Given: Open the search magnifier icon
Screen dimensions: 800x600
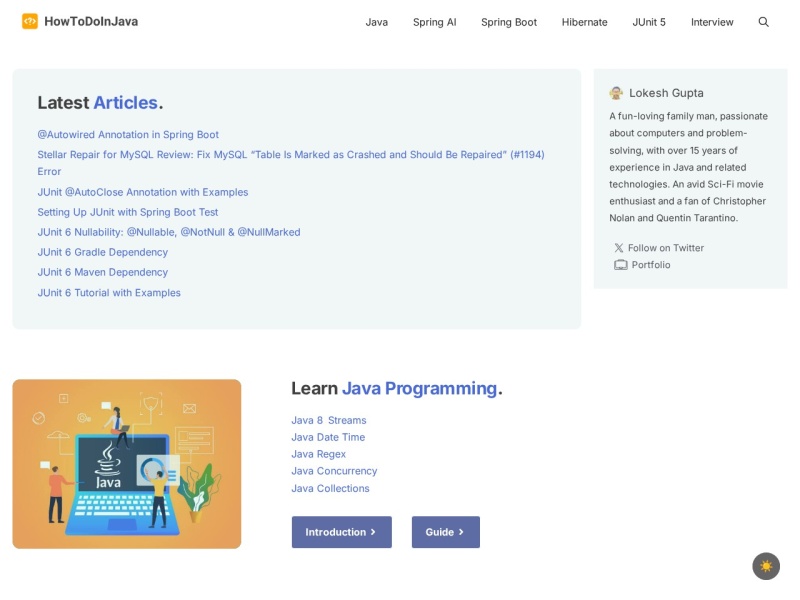Looking at the screenshot, I should click(763, 22).
